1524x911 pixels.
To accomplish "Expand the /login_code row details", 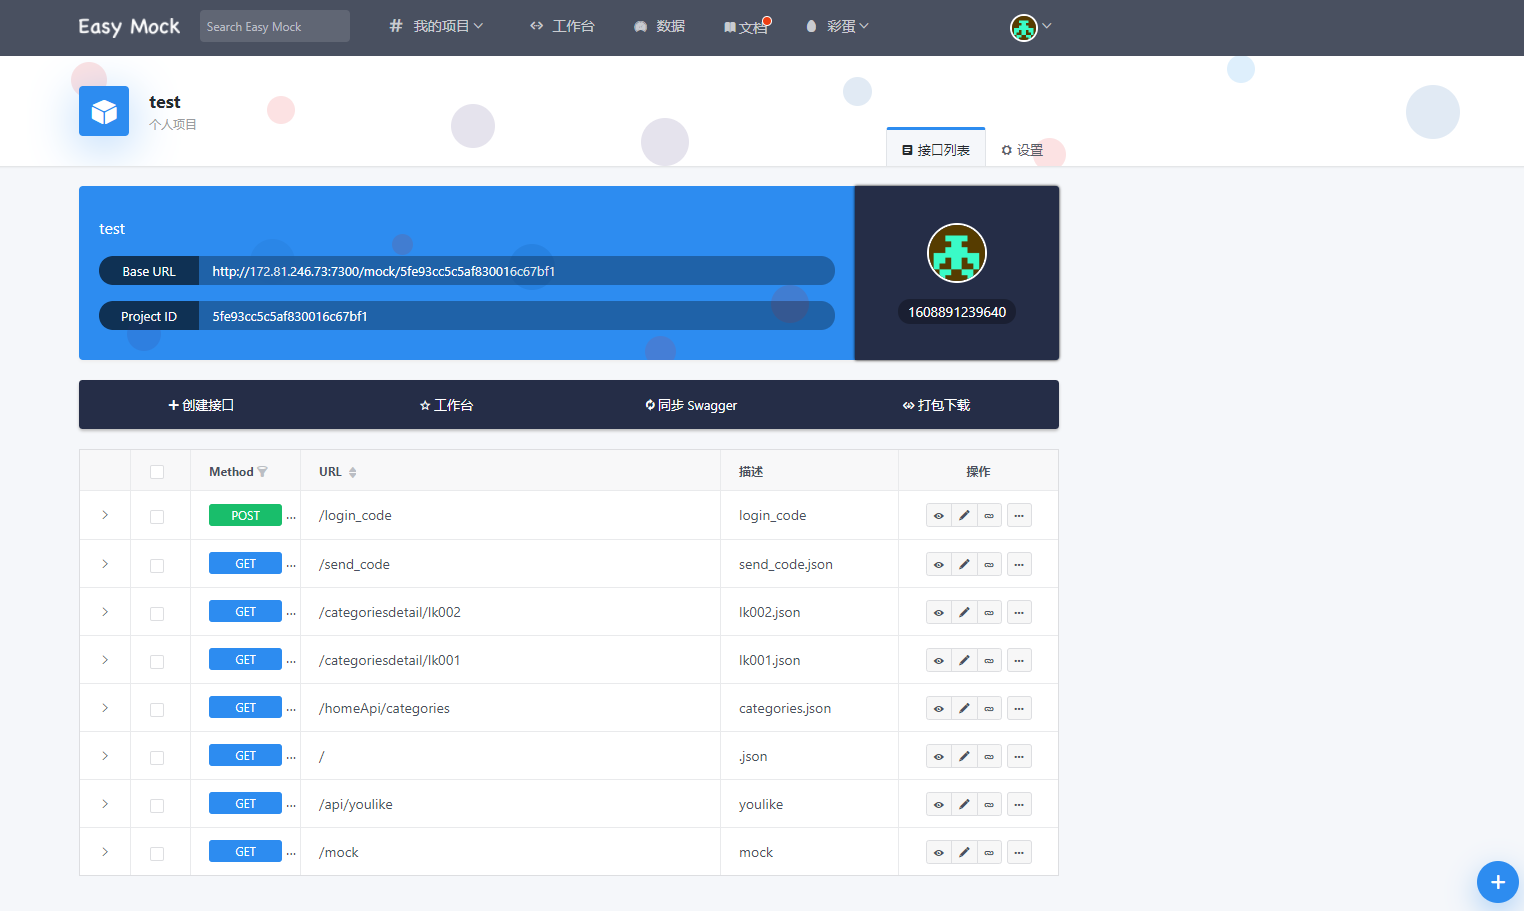I will point(105,515).
